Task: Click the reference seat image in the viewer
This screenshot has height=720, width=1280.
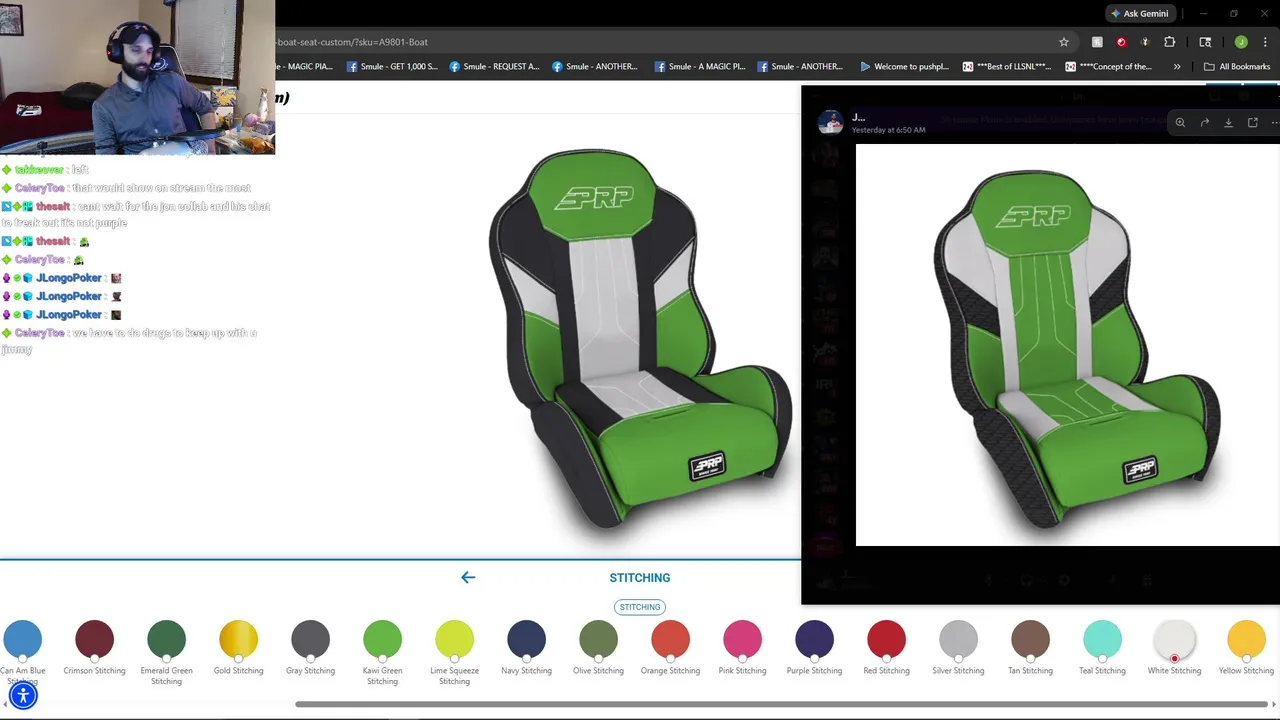Action: 1068,346
